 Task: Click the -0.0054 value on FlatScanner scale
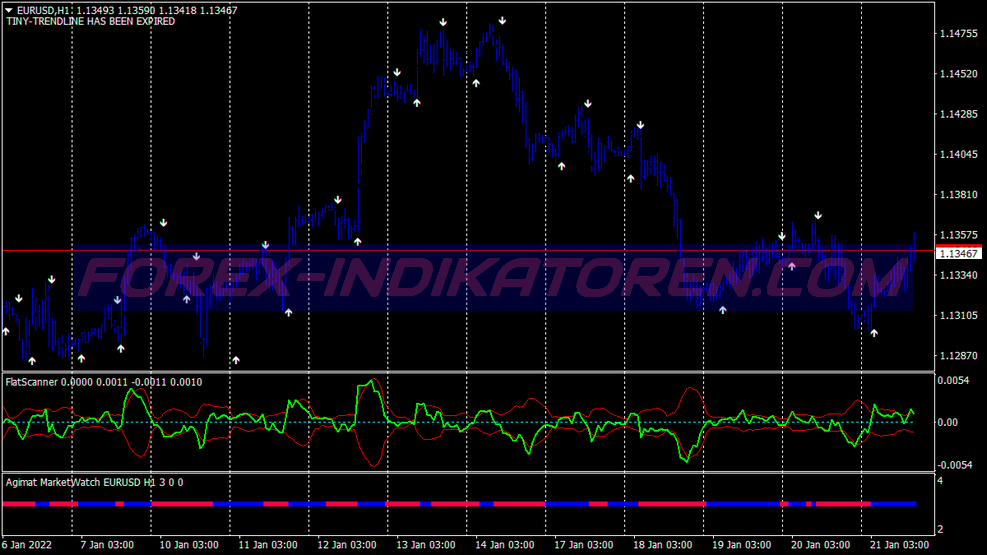(953, 465)
